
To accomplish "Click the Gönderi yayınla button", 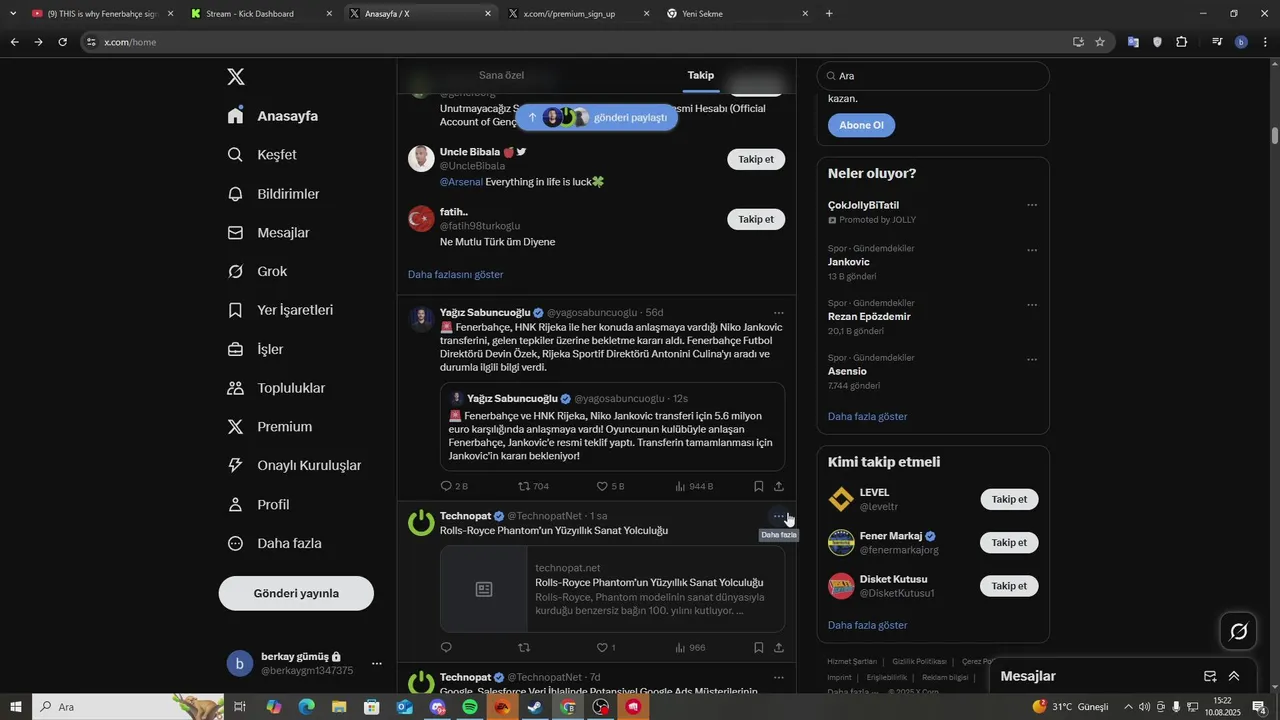I will [296, 593].
